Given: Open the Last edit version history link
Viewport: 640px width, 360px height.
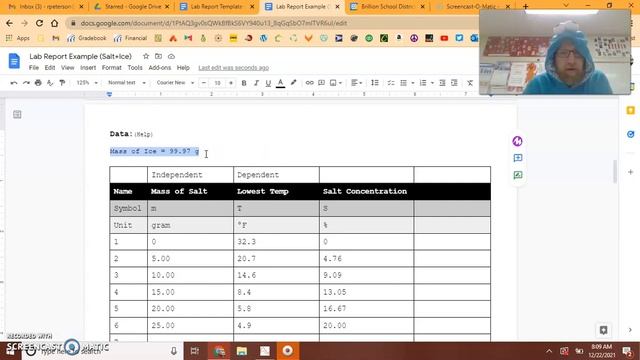Looking at the screenshot, I should (x=233, y=68).
